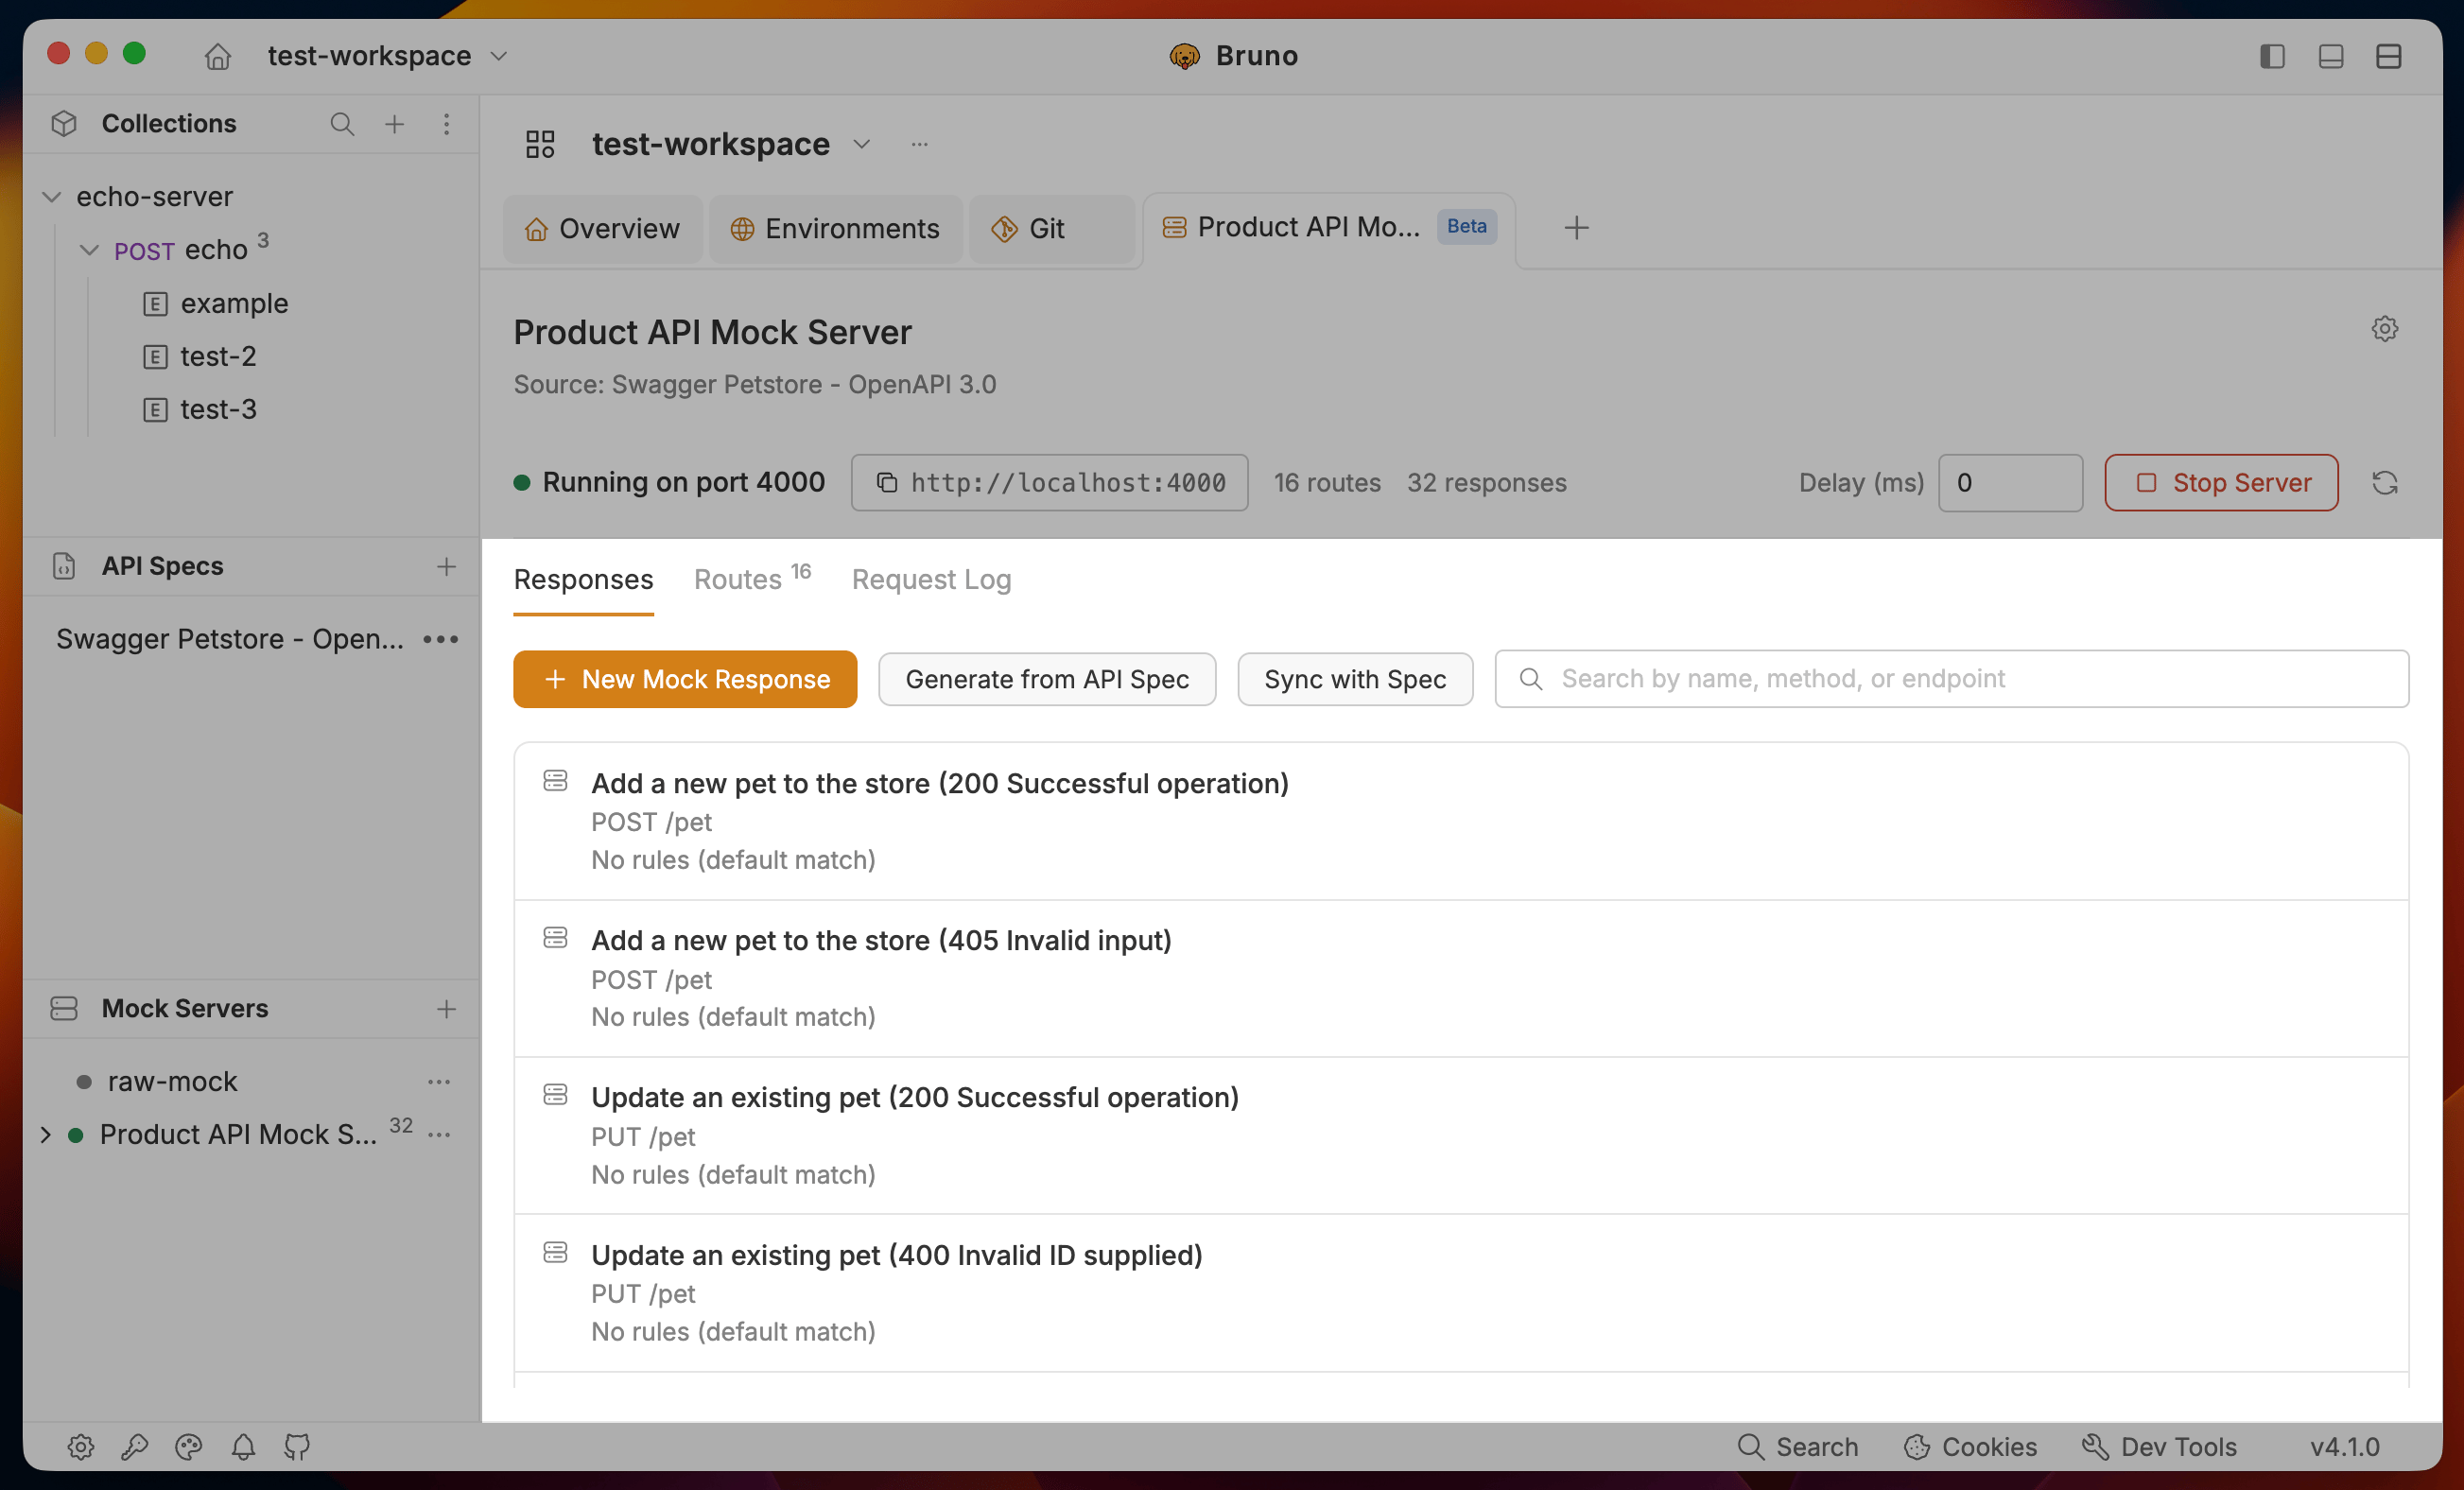Open Search in the status bar

1797,1447
